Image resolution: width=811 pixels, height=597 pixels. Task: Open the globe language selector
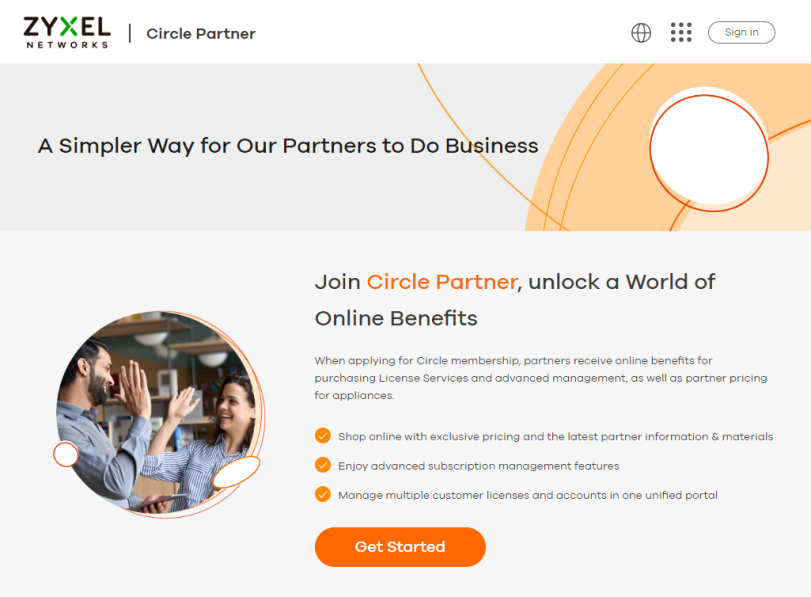[x=641, y=33]
